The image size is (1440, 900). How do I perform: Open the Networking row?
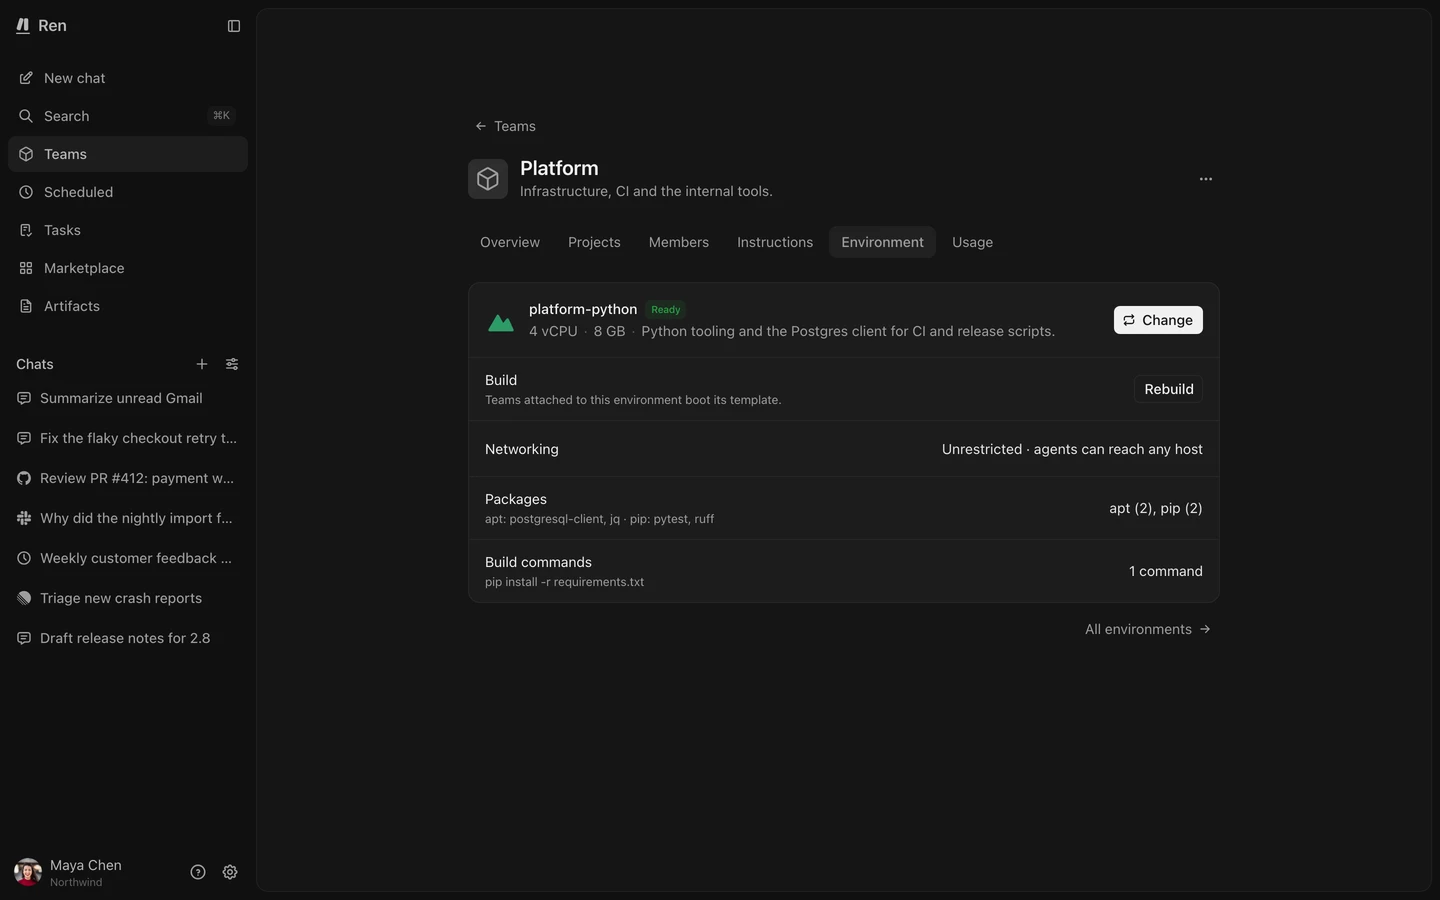click(844, 449)
